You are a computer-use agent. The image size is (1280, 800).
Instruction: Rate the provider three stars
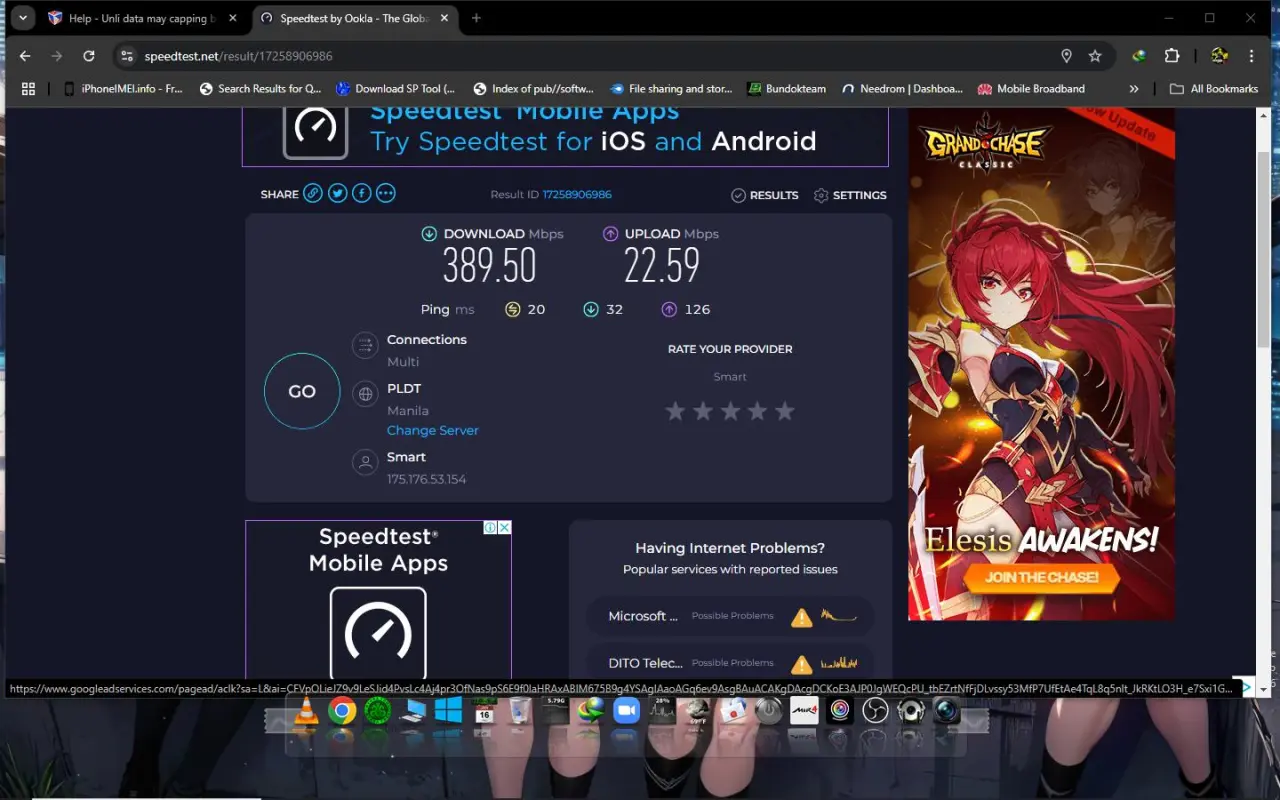point(730,411)
